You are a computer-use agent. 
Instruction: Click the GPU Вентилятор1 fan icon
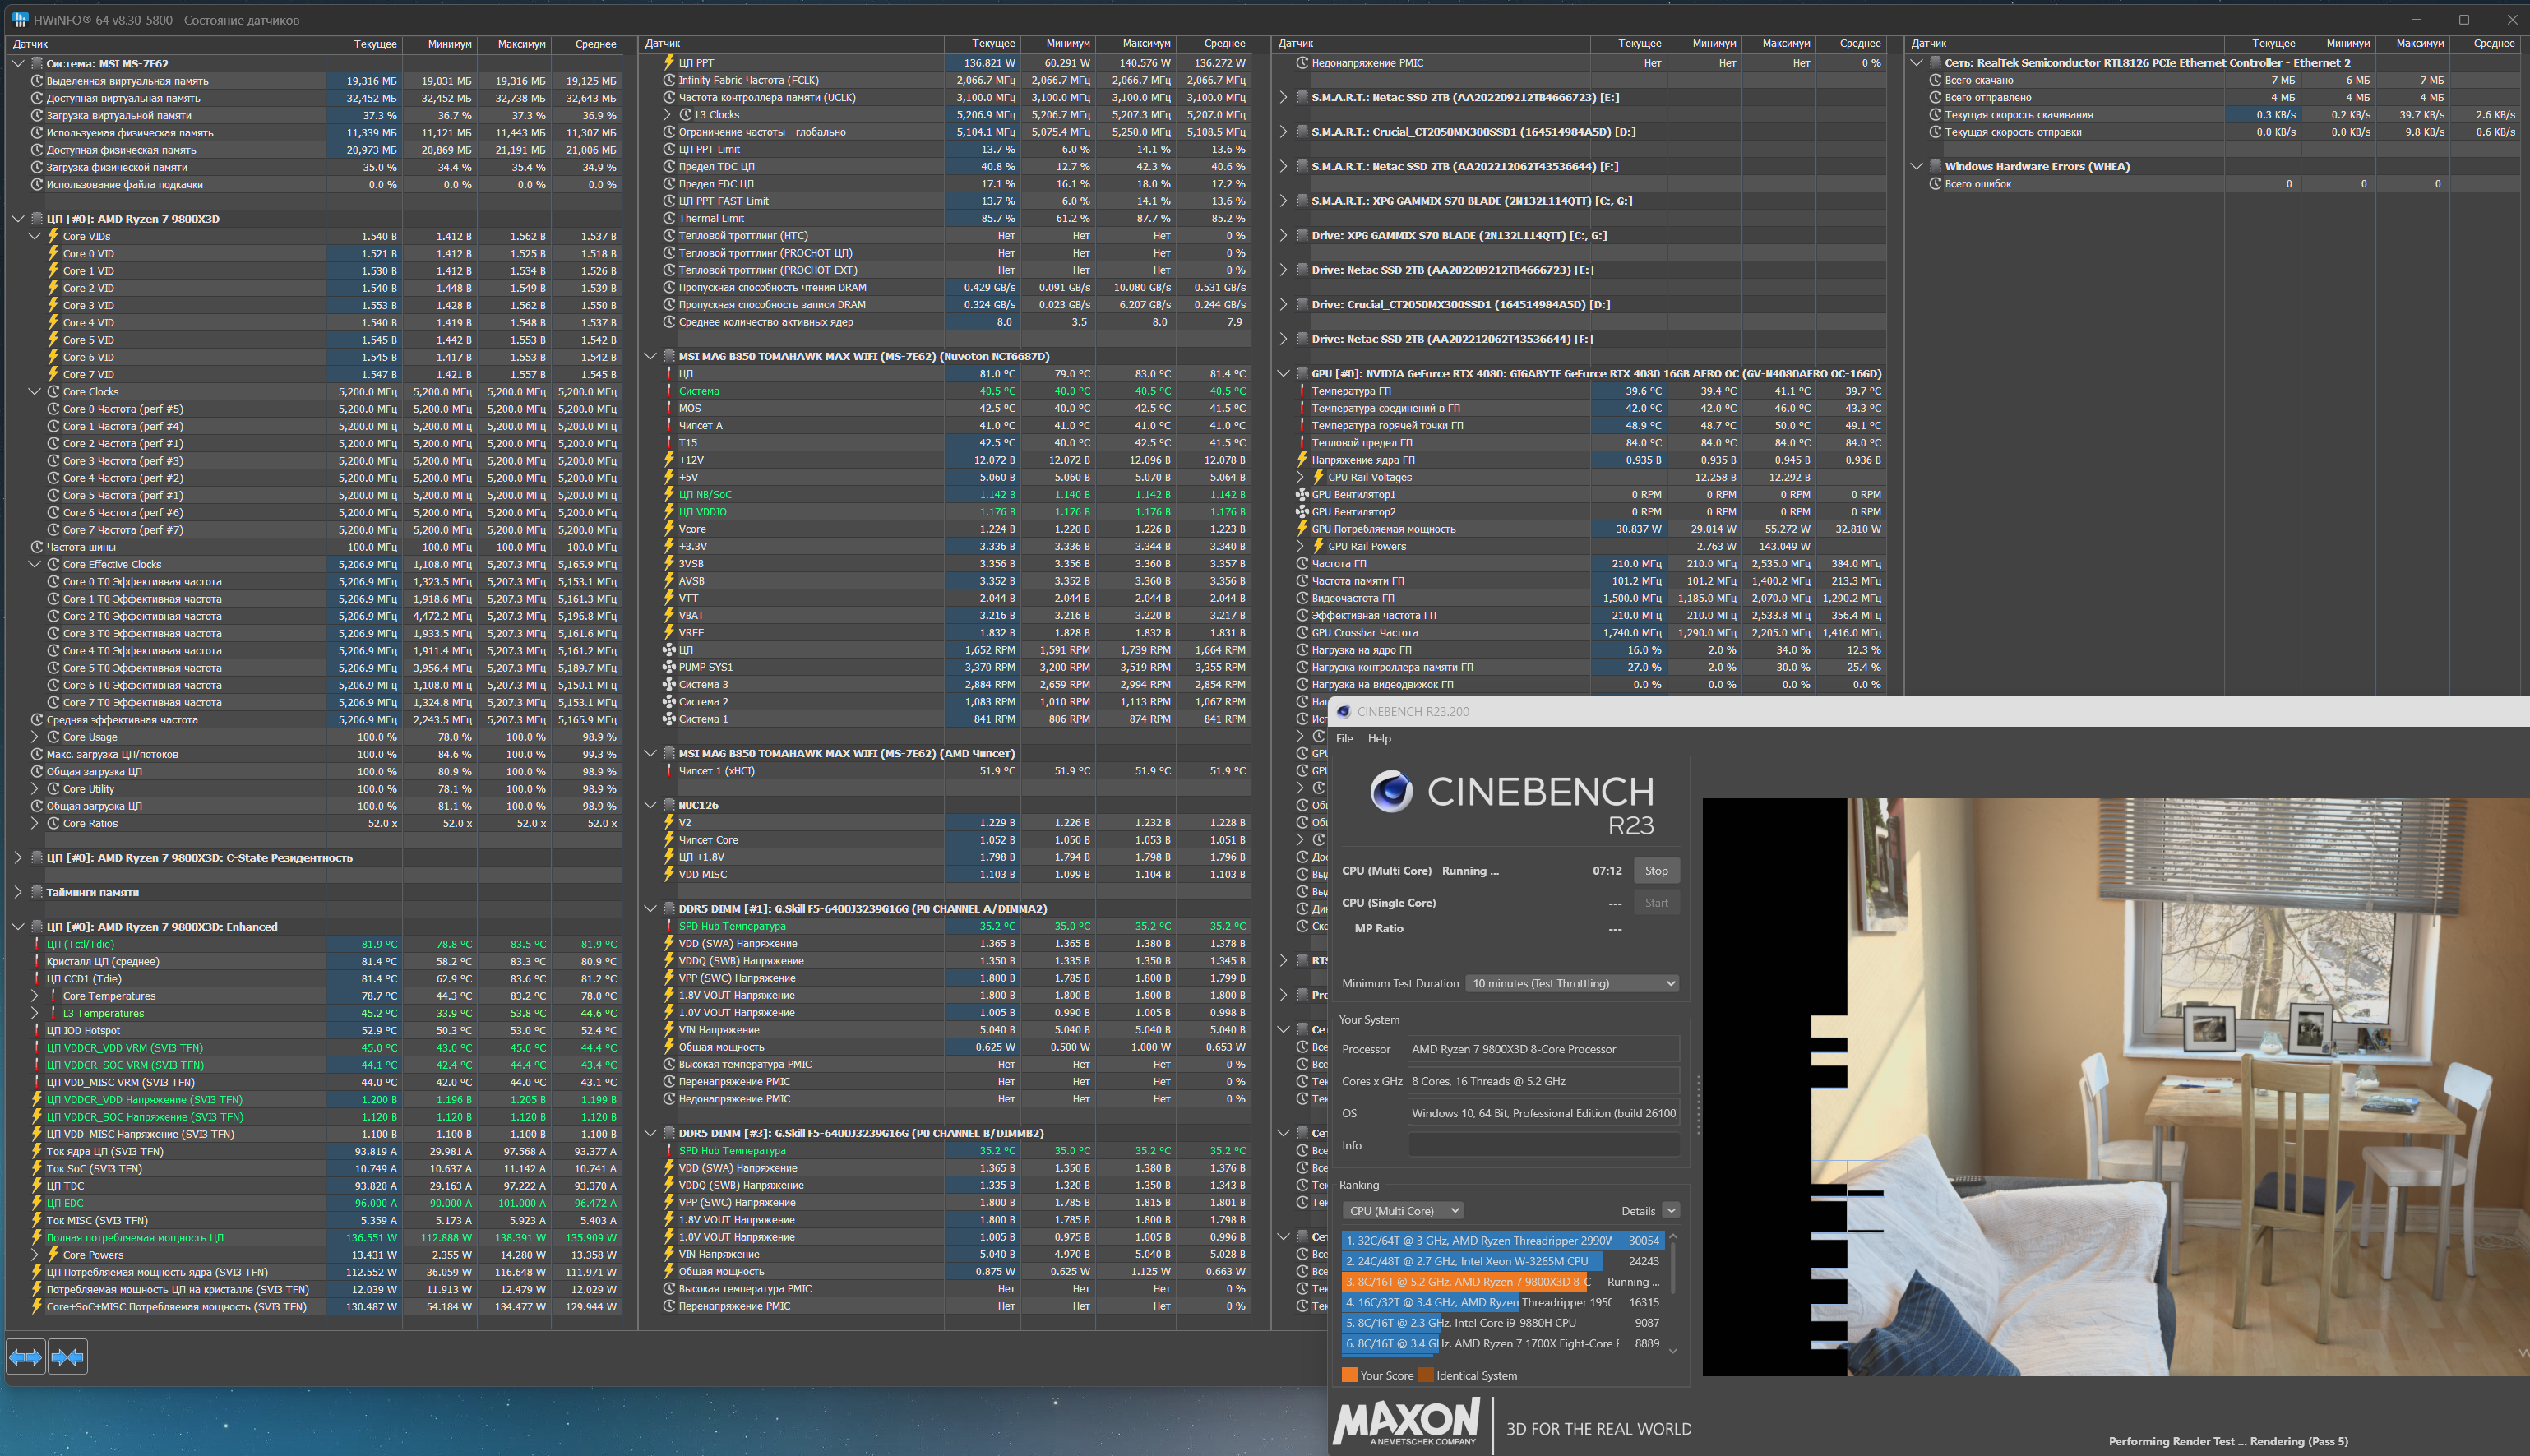point(1302,495)
